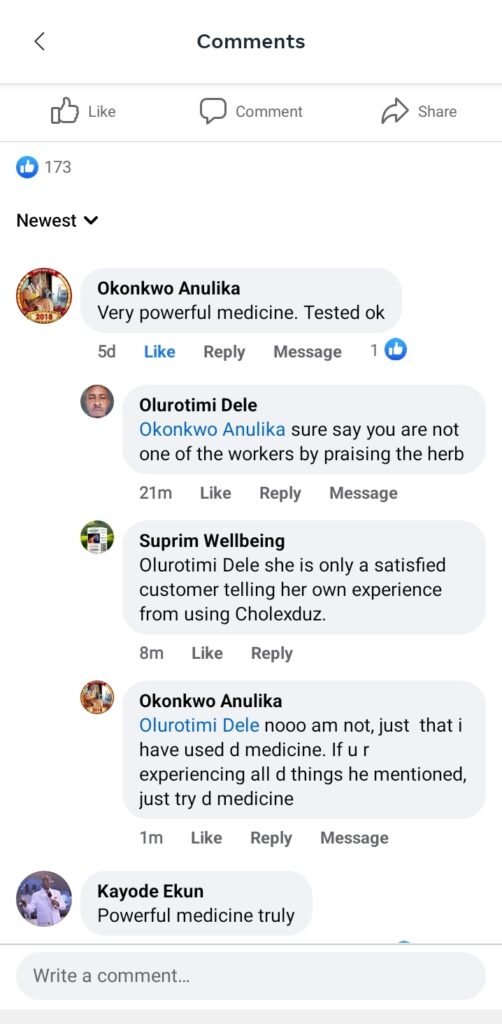
Task: View like reaction on Okonkwo Anulika's comment
Action: click(396, 351)
